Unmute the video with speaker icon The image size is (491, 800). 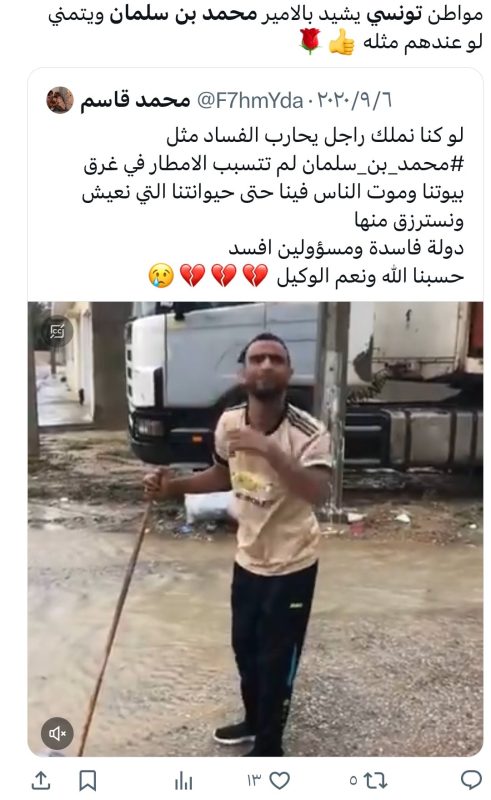pos(57,733)
